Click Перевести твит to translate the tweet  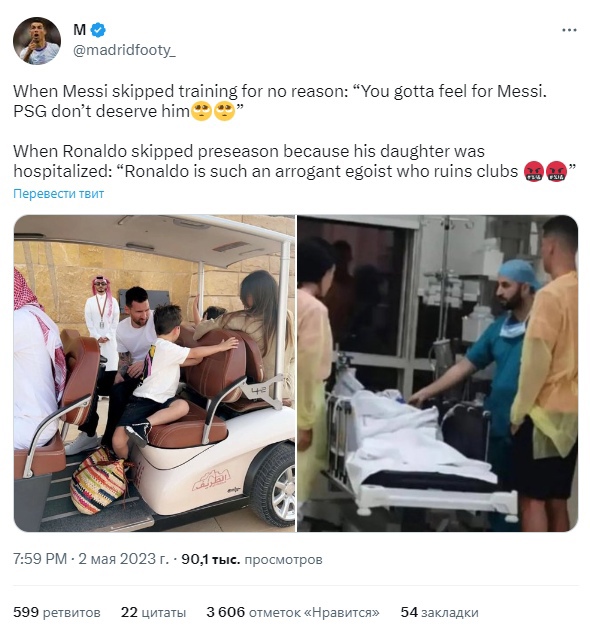(x=59, y=194)
